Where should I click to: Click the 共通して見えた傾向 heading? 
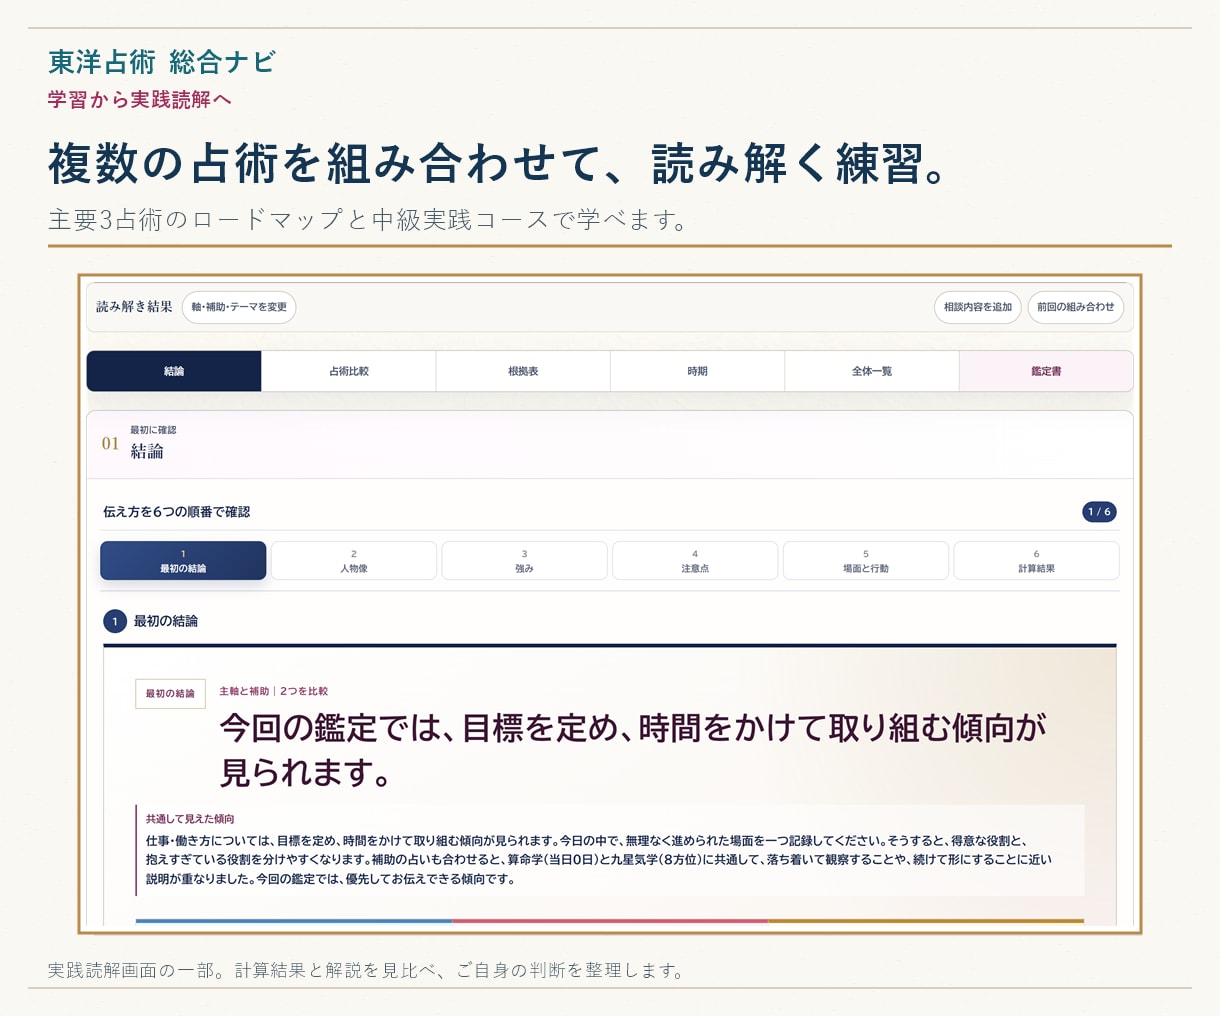click(190, 819)
